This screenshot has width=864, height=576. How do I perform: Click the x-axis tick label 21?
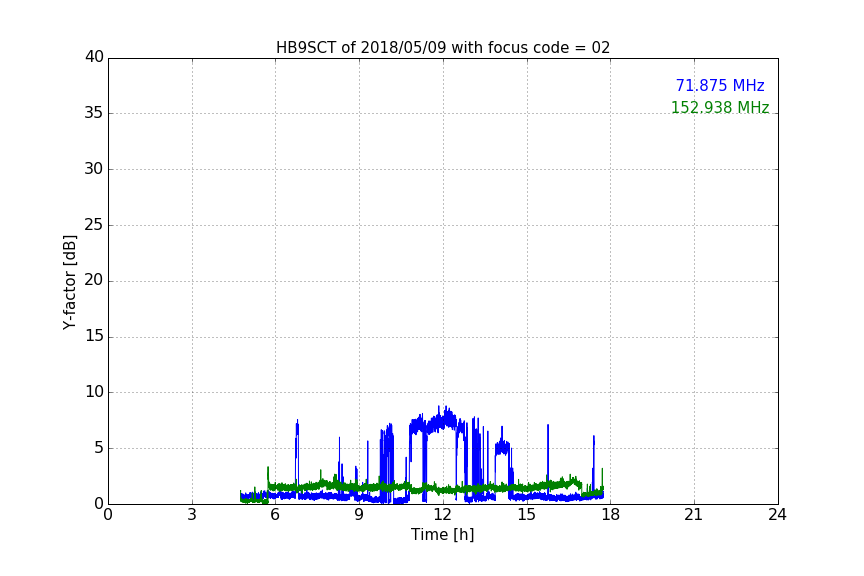point(694,515)
